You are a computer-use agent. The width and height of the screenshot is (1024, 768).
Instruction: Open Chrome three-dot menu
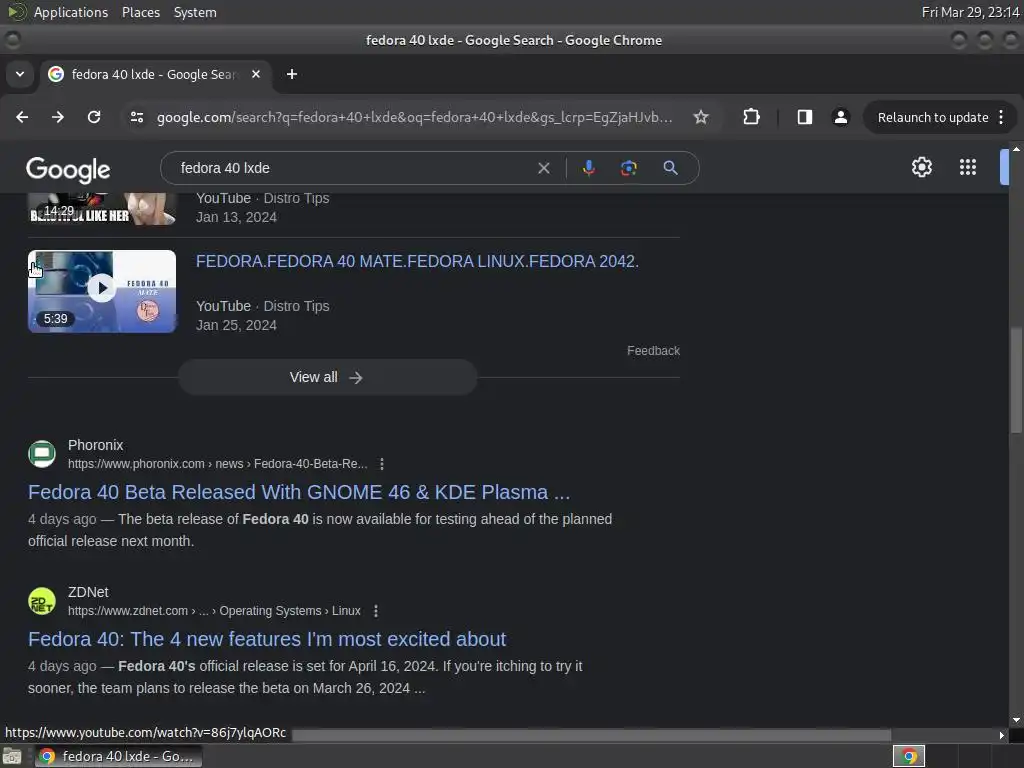[1001, 117]
